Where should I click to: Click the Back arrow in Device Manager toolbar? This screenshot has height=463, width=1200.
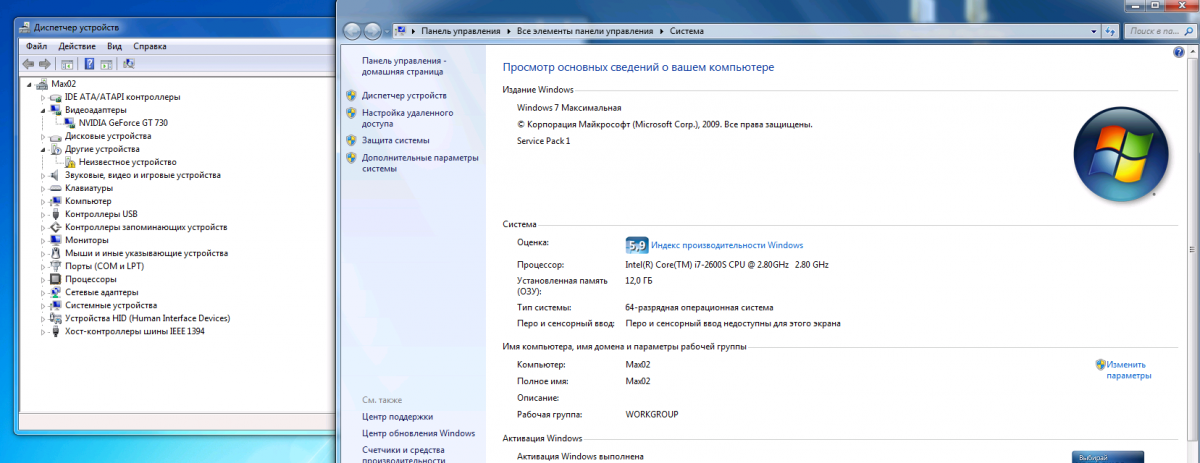(28, 64)
